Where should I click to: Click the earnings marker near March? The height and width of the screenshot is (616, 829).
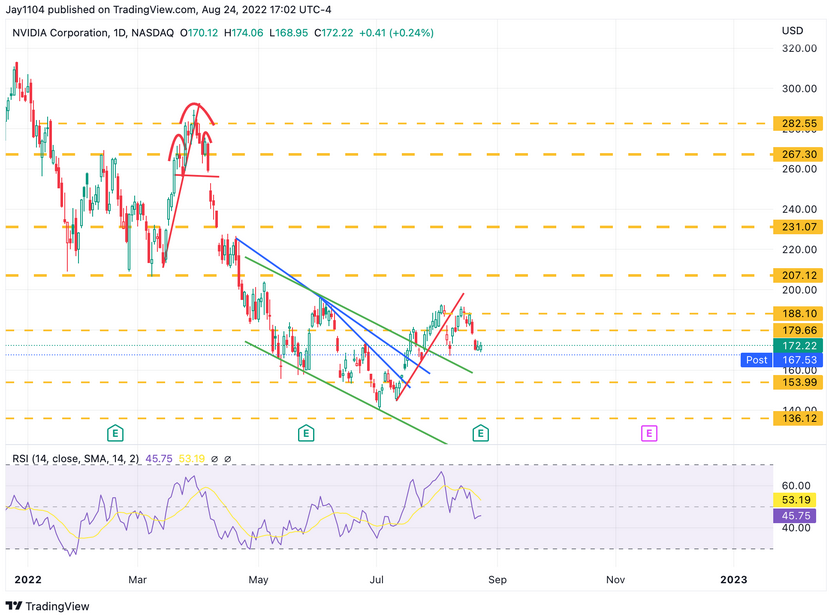pyautogui.click(x=115, y=434)
